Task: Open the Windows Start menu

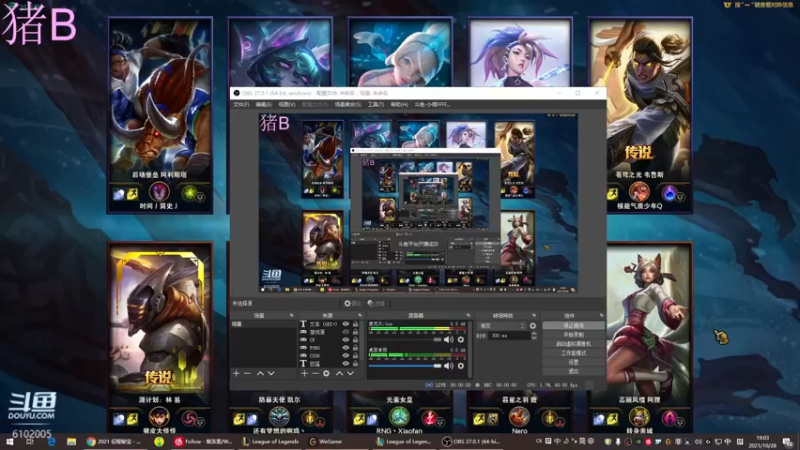Action: [9, 441]
